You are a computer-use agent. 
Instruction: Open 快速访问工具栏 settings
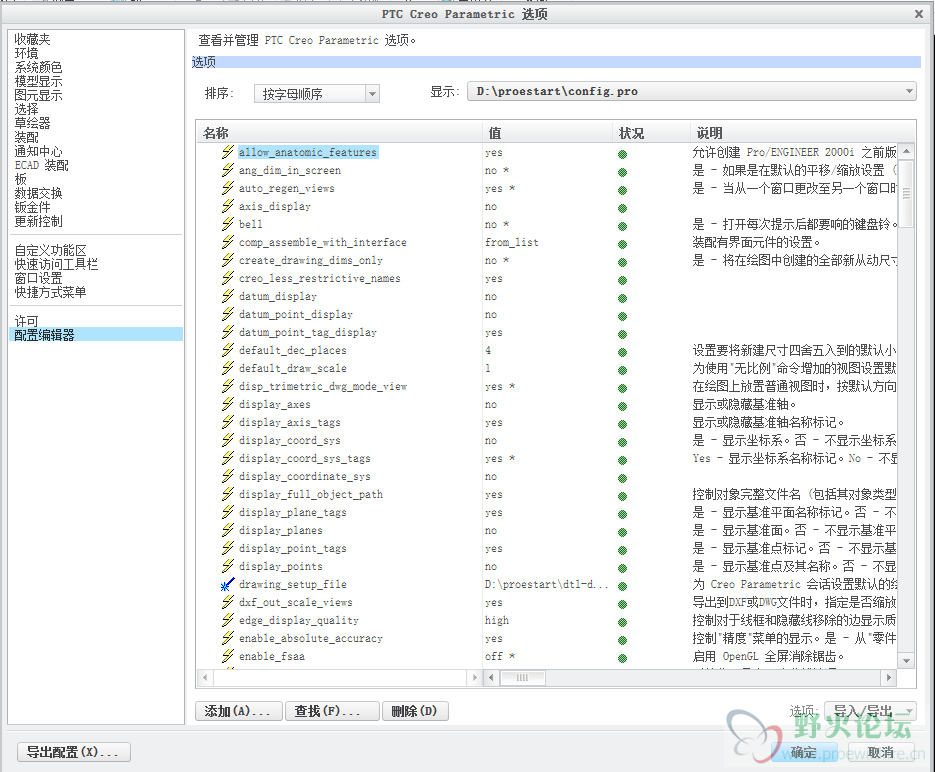pos(56,264)
